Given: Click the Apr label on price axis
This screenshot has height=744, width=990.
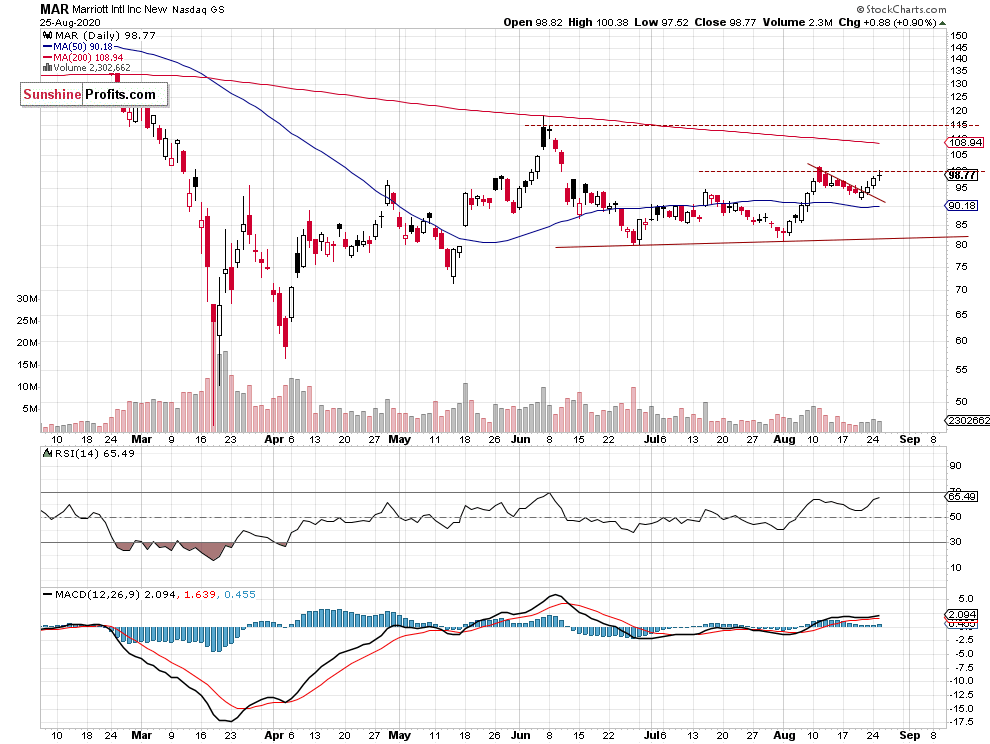Looking at the screenshot, I should [274, 440].
